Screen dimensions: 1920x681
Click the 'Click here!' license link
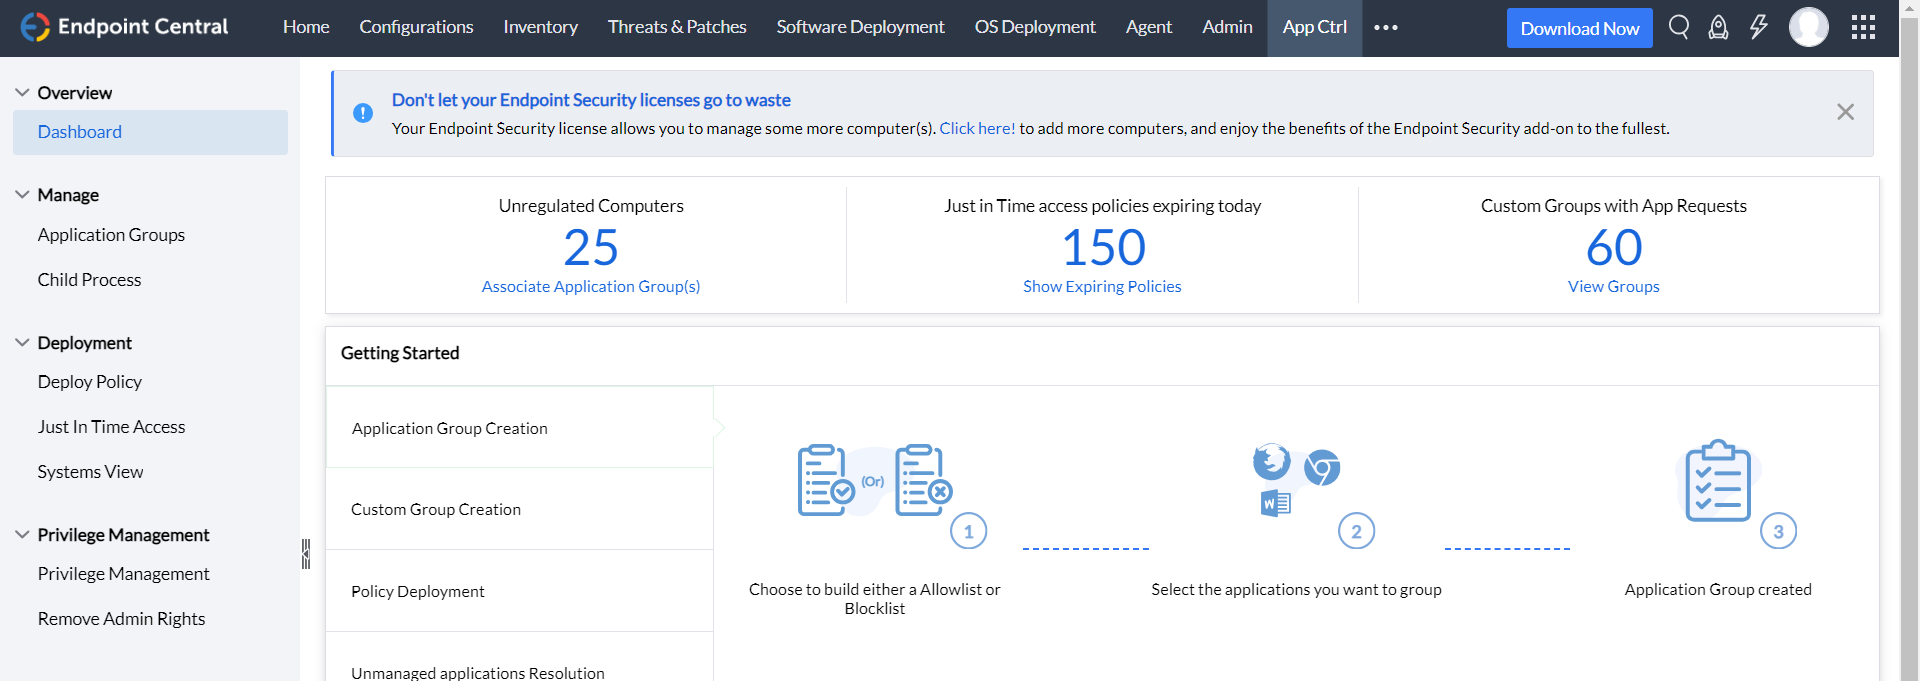coord(977,128)
